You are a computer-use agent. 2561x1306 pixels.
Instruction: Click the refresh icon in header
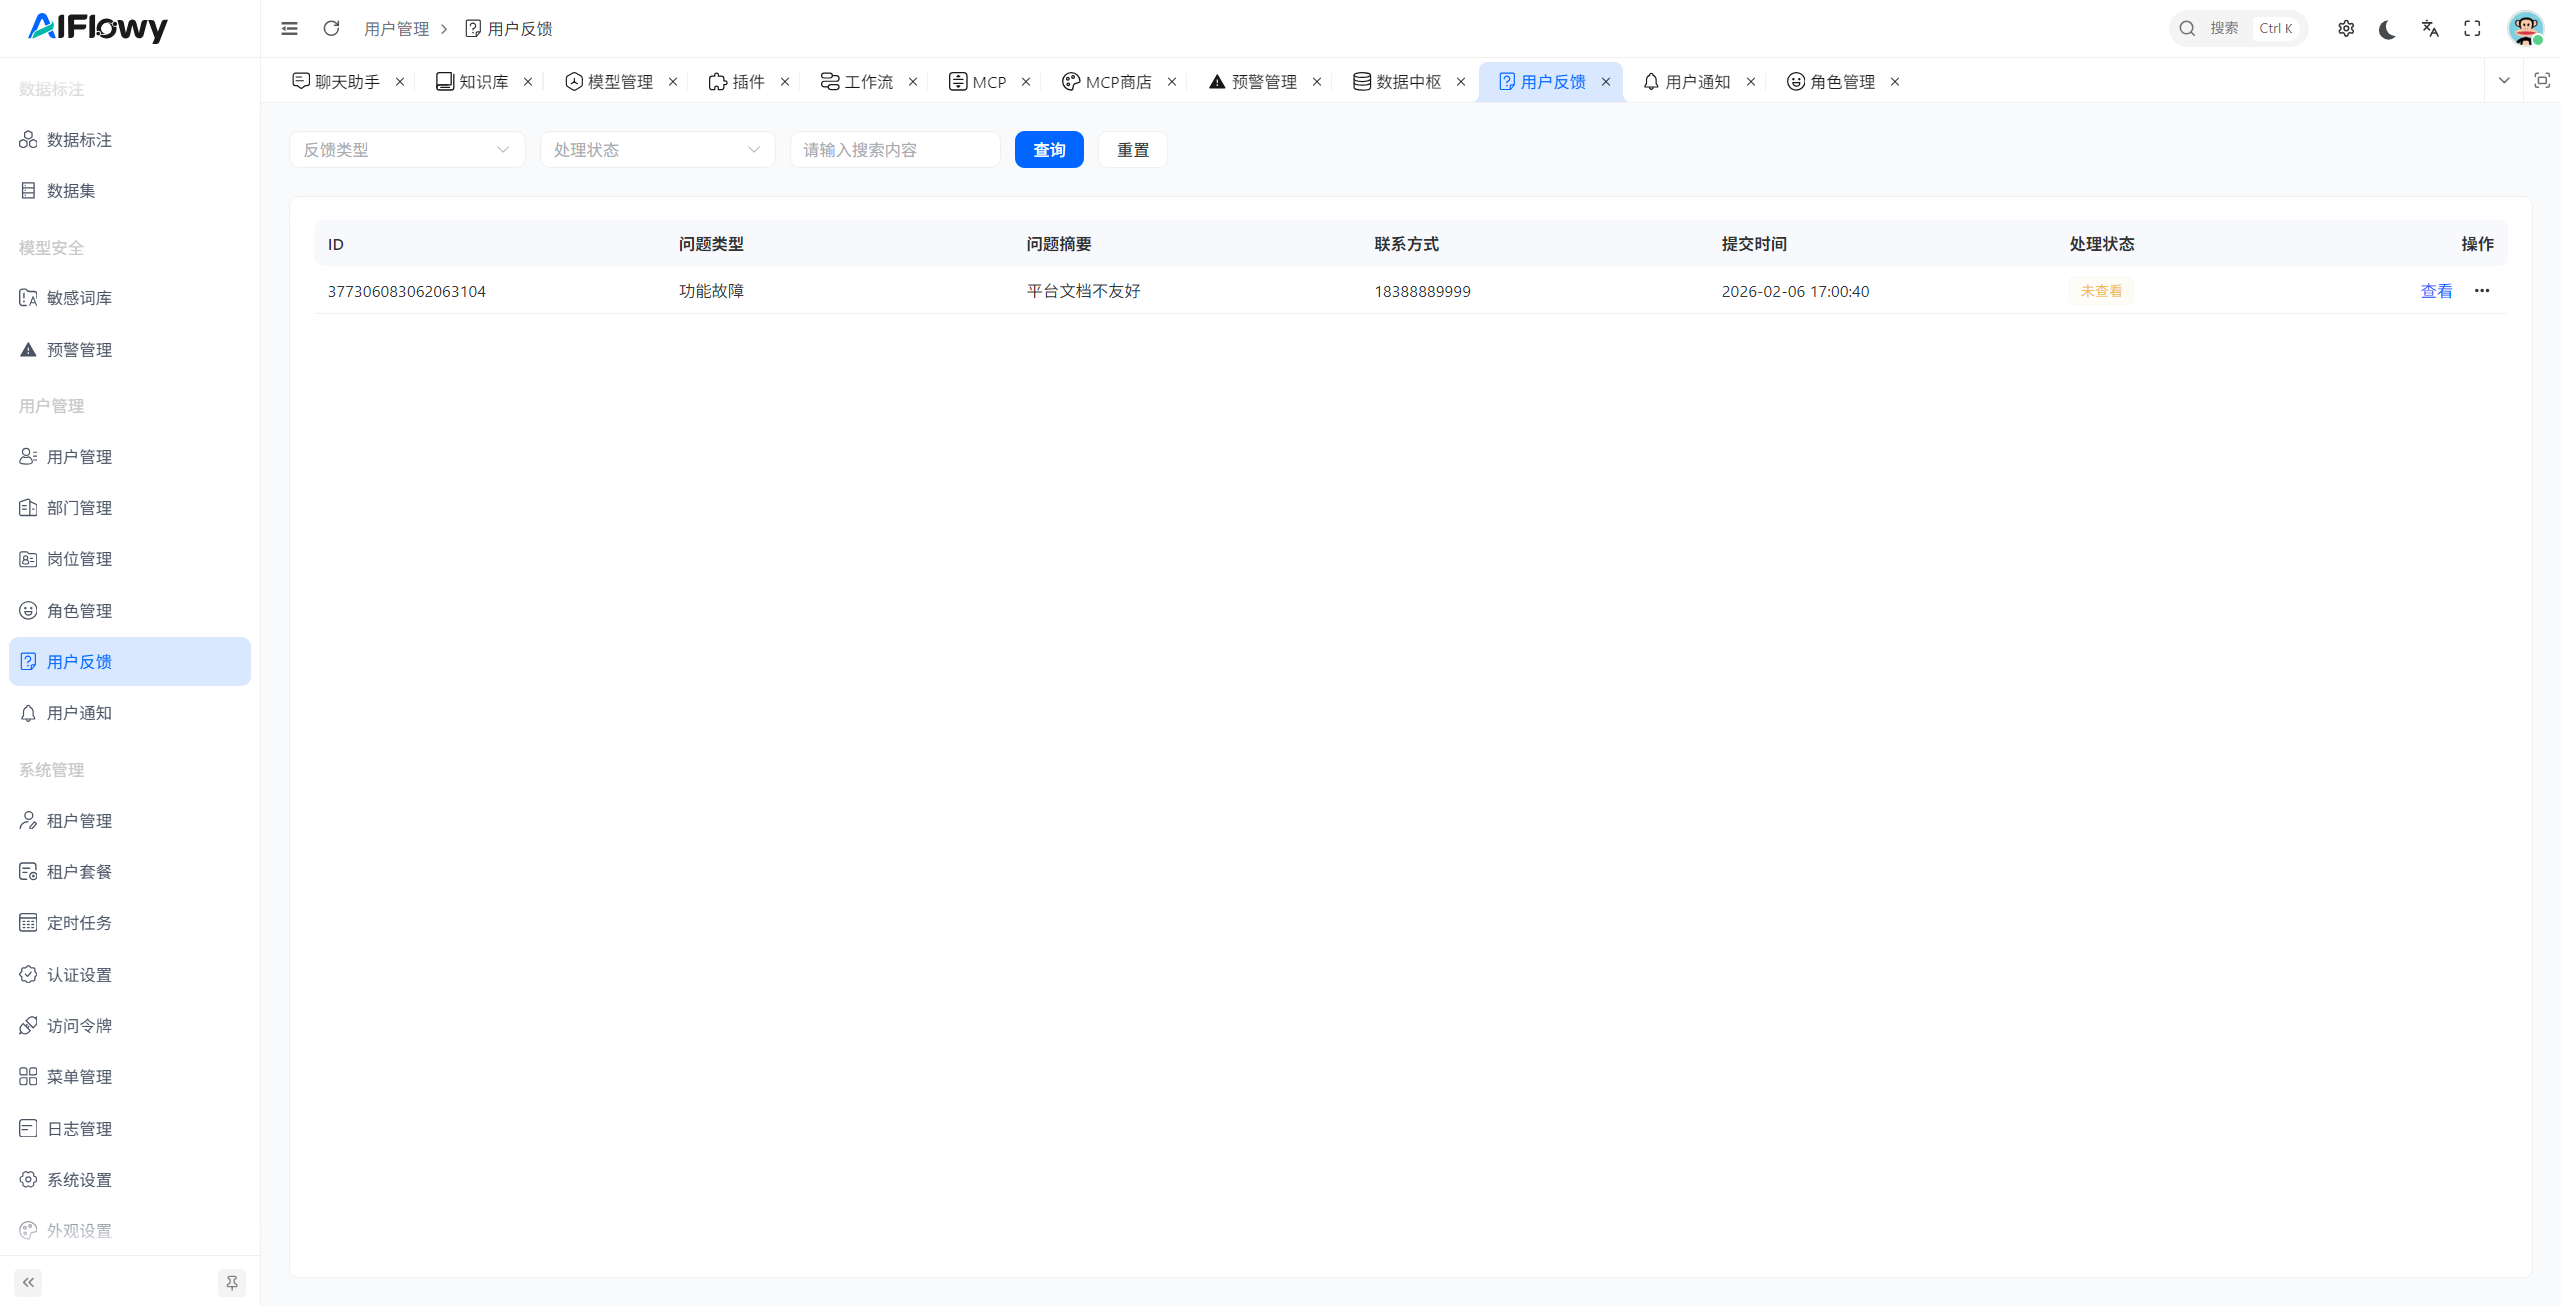(331, 28)
